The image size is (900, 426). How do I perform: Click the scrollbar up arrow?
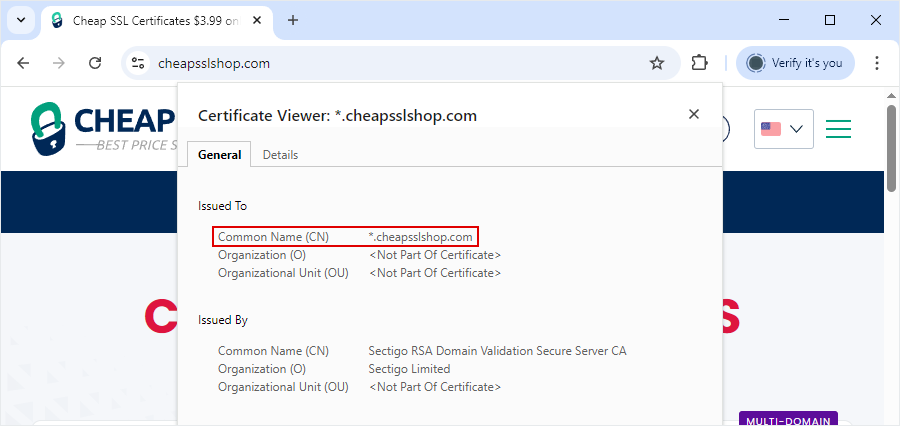click(891, 95)
